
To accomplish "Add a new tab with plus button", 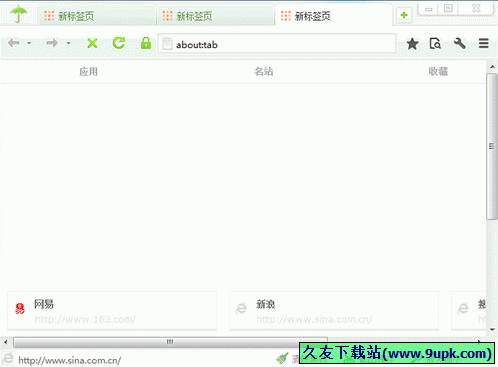I will click(x=404, y=15).
